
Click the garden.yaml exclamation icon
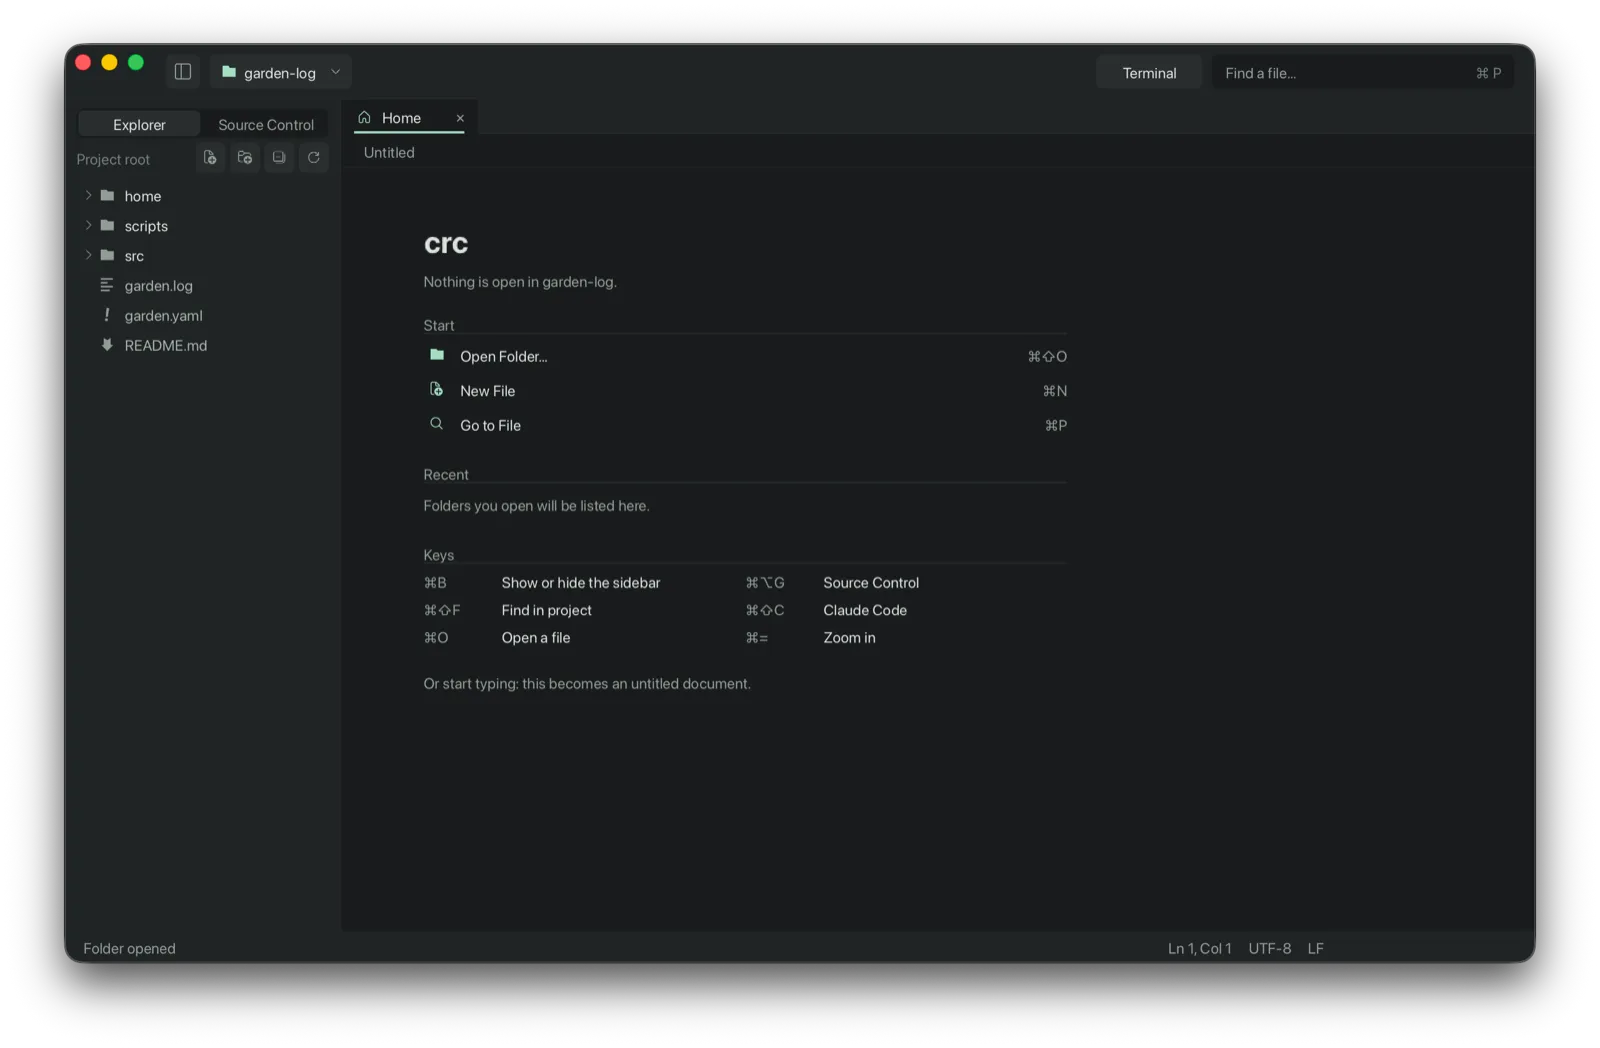[x=107, y=315]
